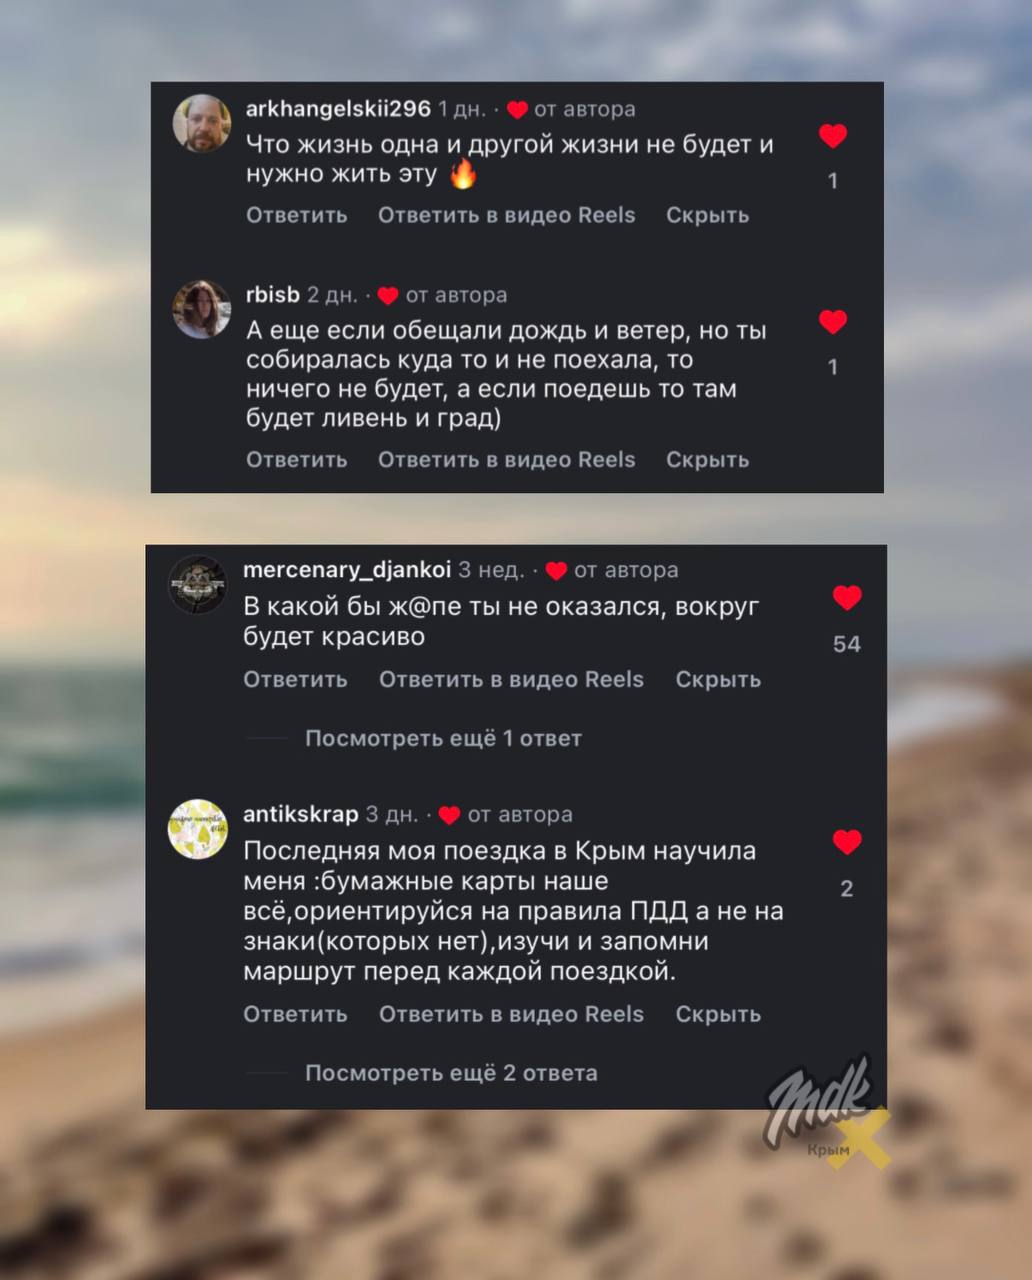The width and height of the screenshot is (1032, 1280).
Task: Open rbisb's profile picture
Action: tap(202, 309)
